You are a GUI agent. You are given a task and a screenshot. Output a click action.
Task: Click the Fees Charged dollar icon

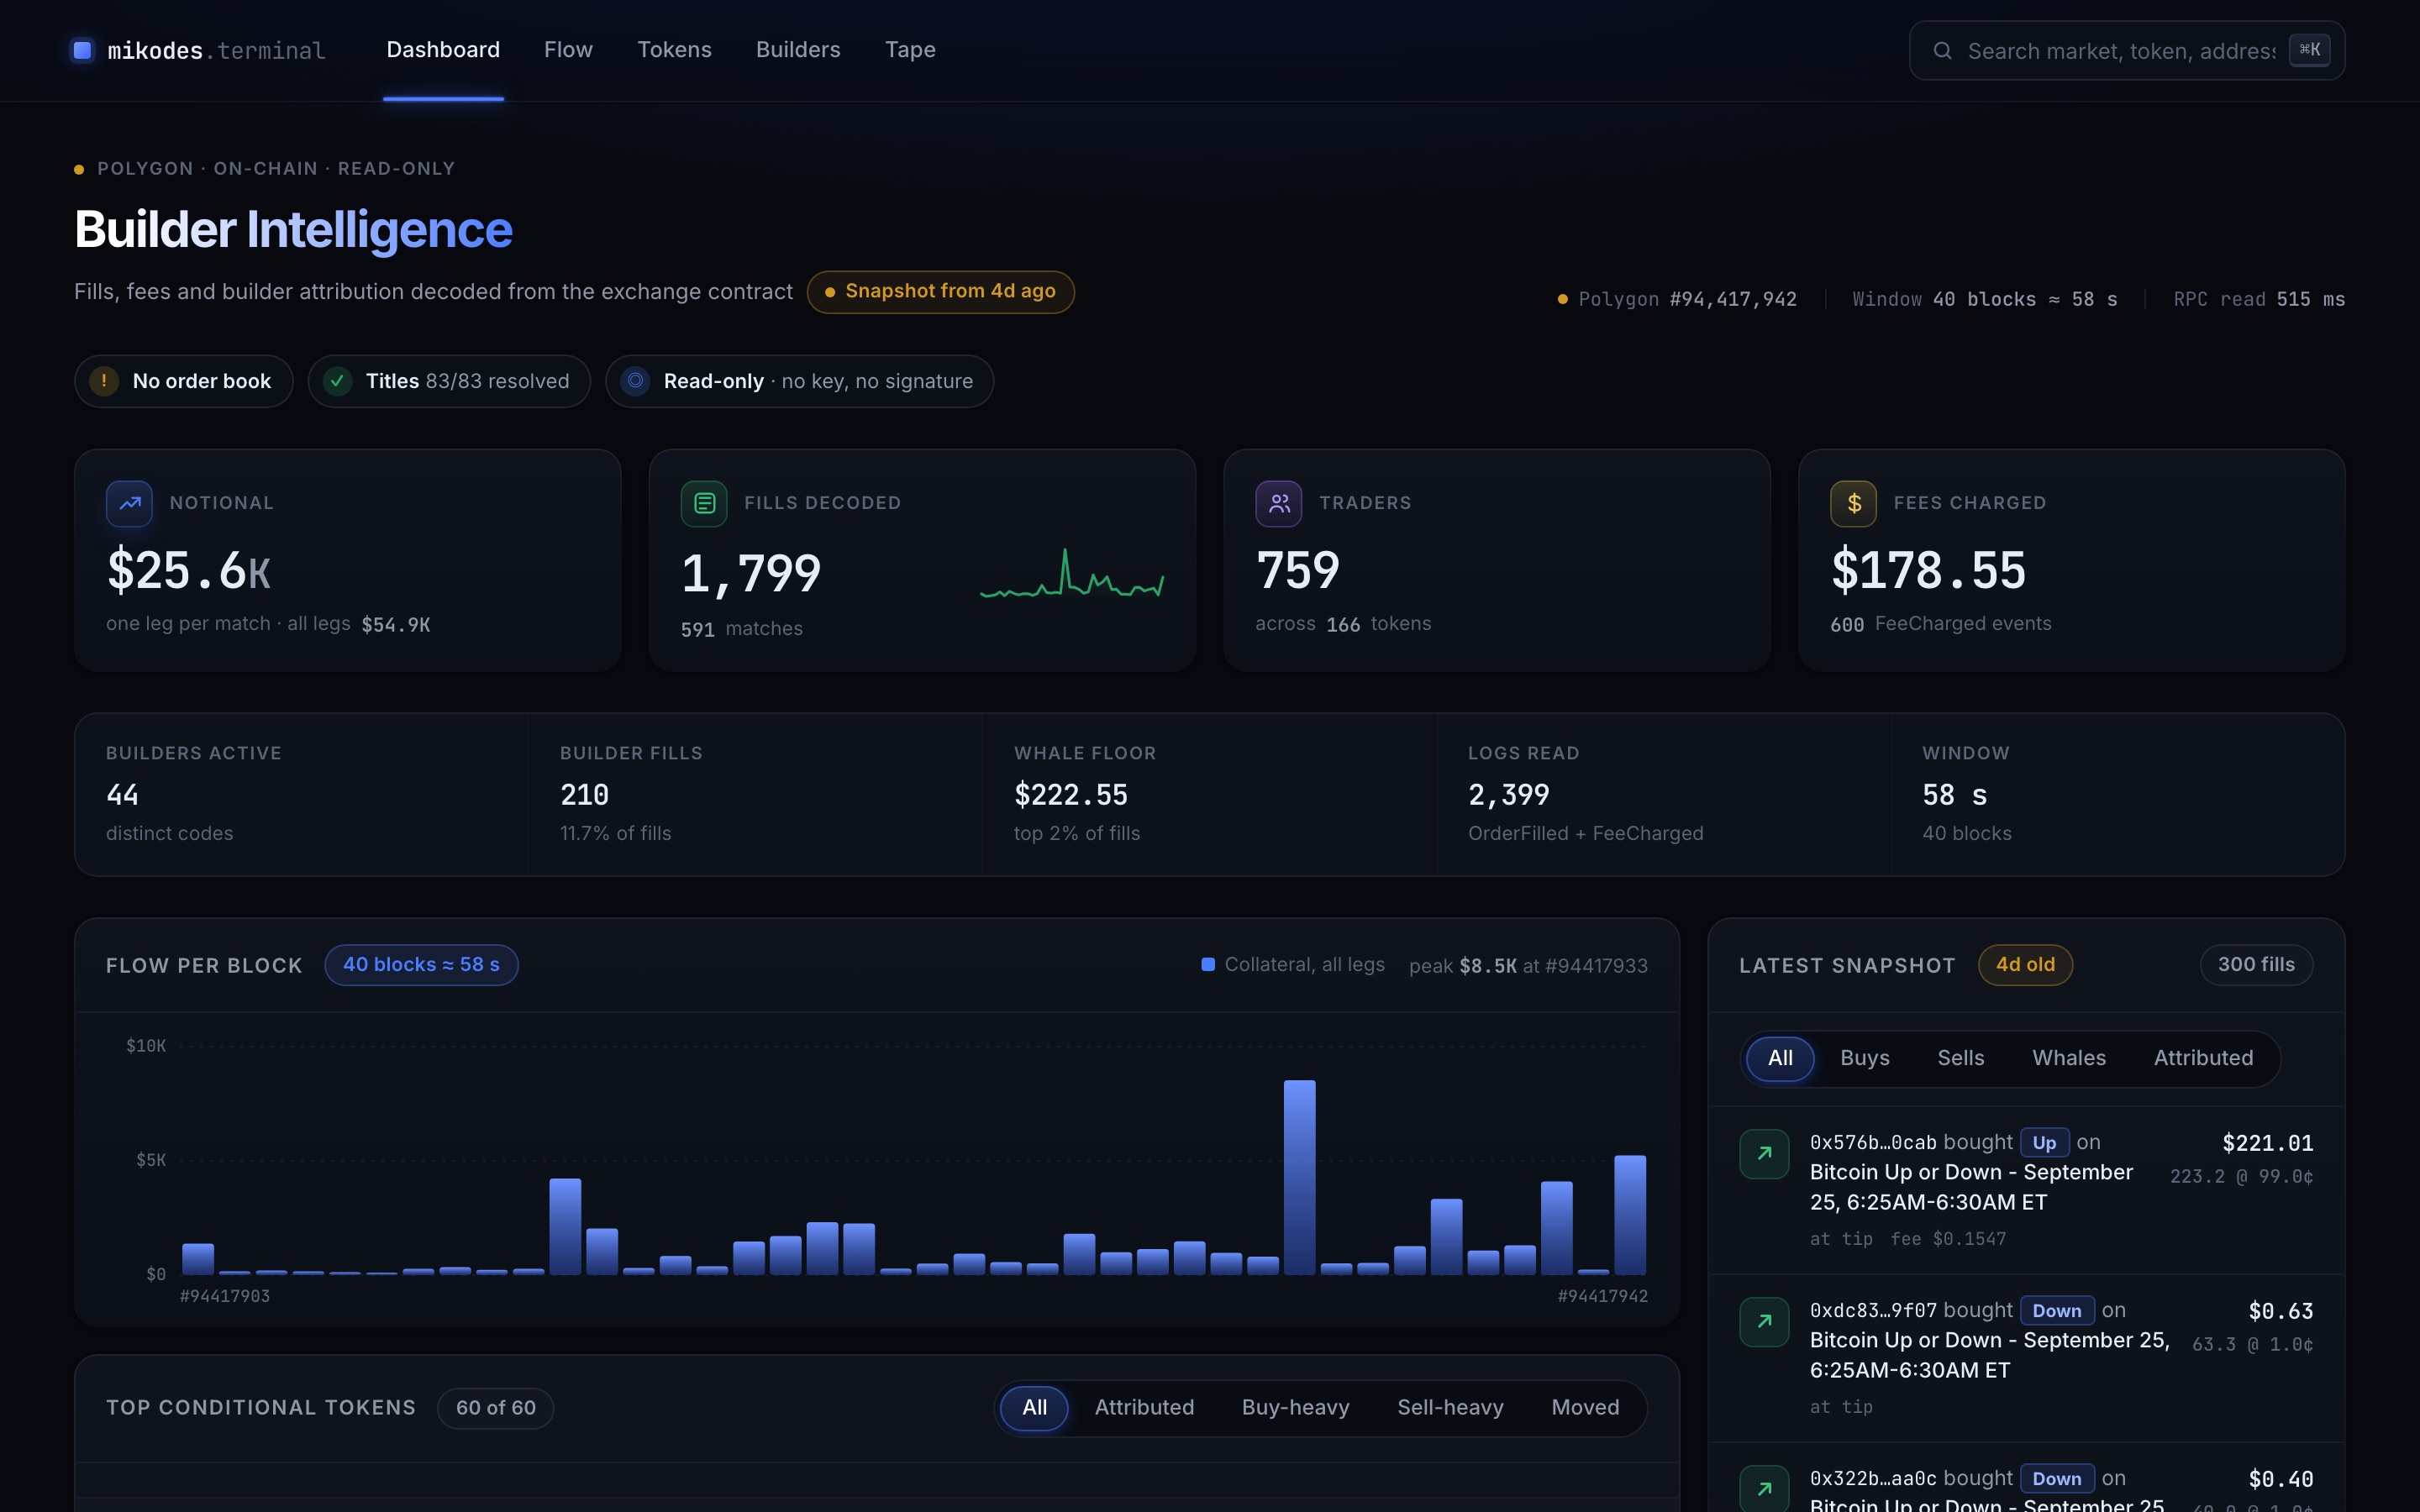coord(1853,503)
